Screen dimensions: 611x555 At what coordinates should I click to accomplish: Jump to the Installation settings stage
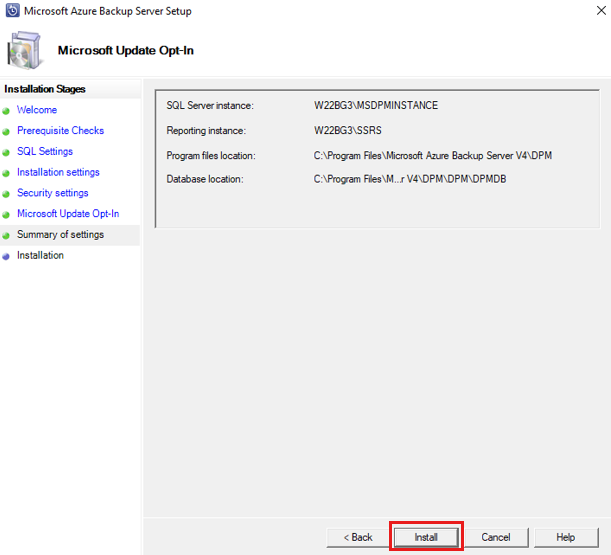click(x=58, y=172)
